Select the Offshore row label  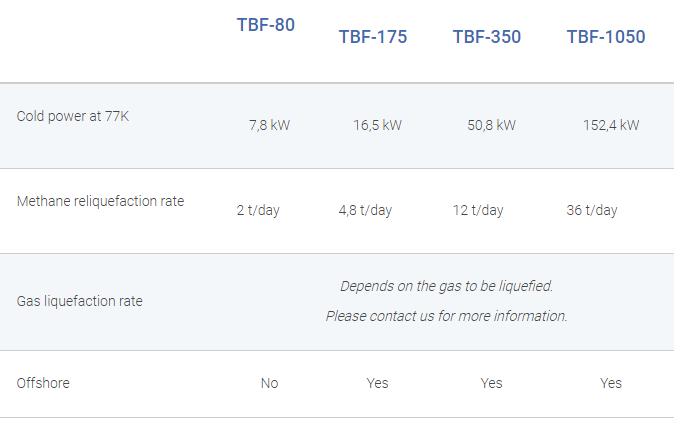point(43,383)
